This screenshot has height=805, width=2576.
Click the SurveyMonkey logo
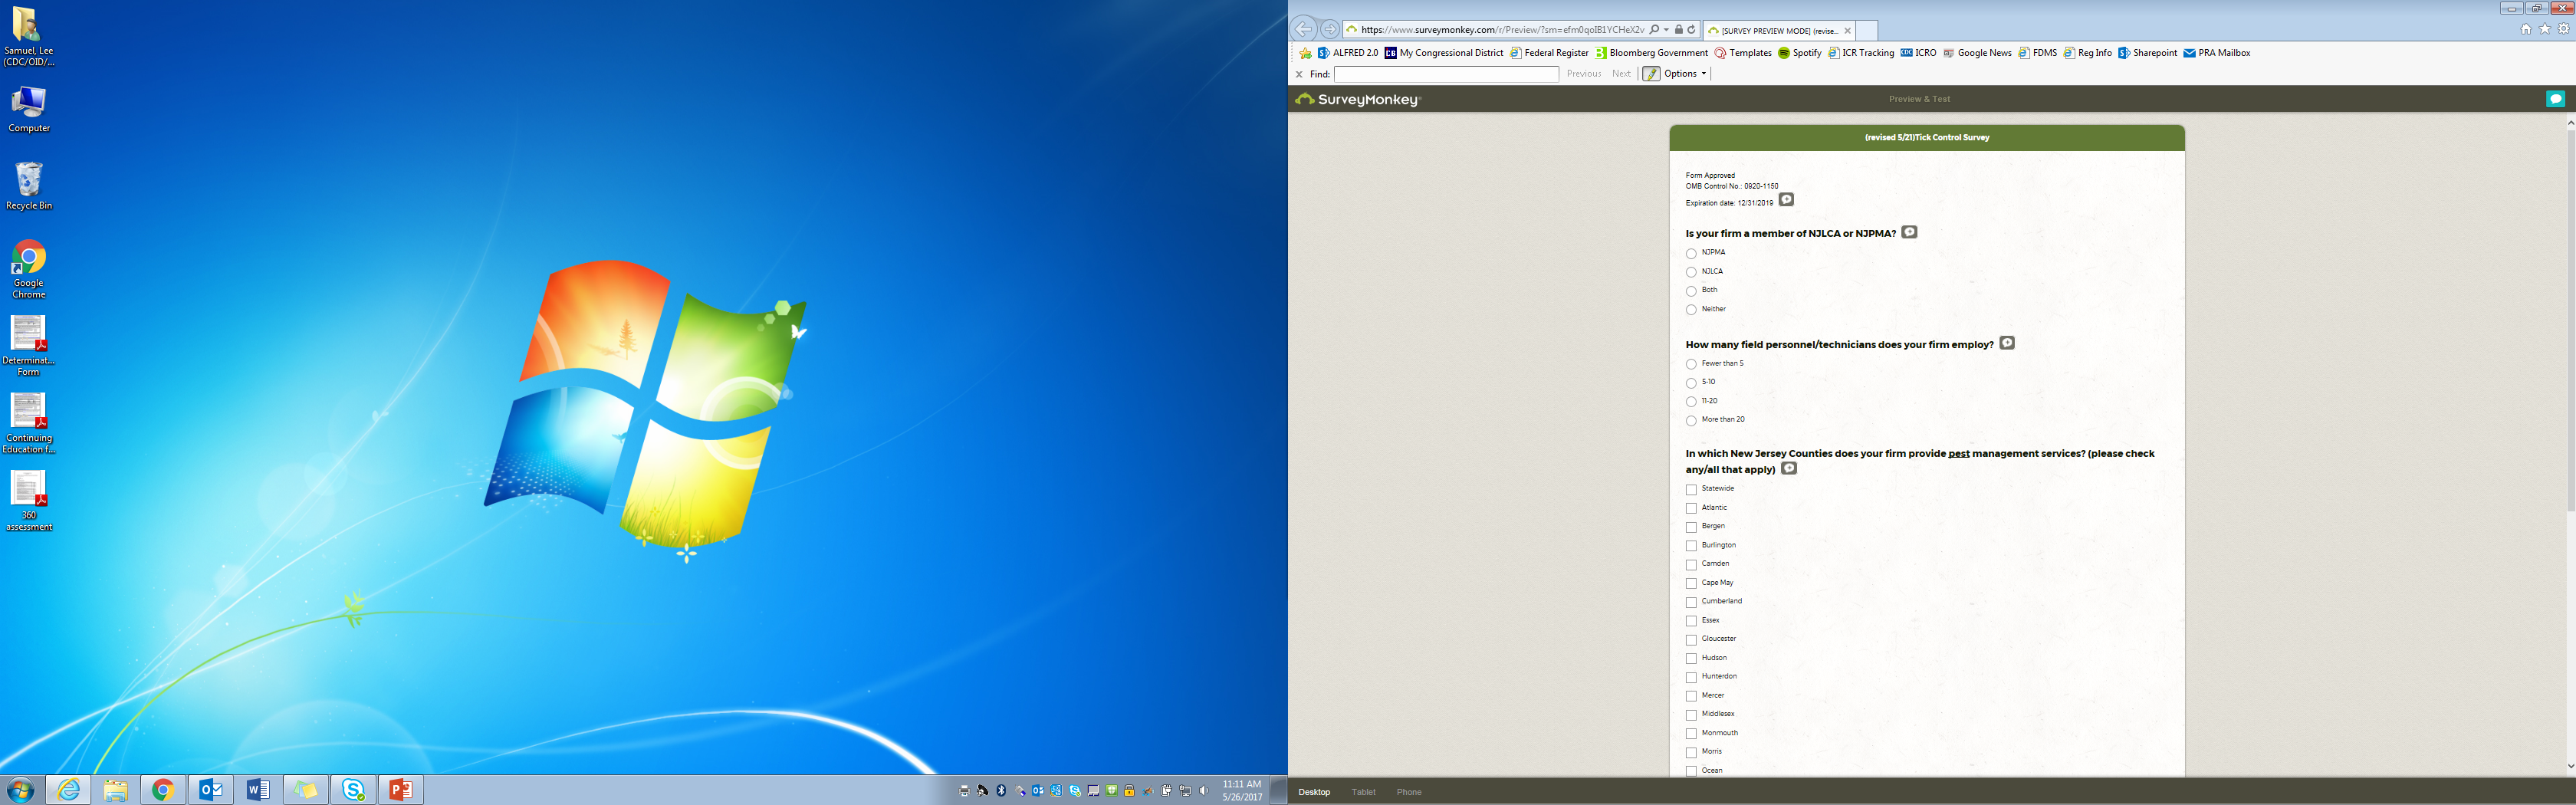(1357, 99)
